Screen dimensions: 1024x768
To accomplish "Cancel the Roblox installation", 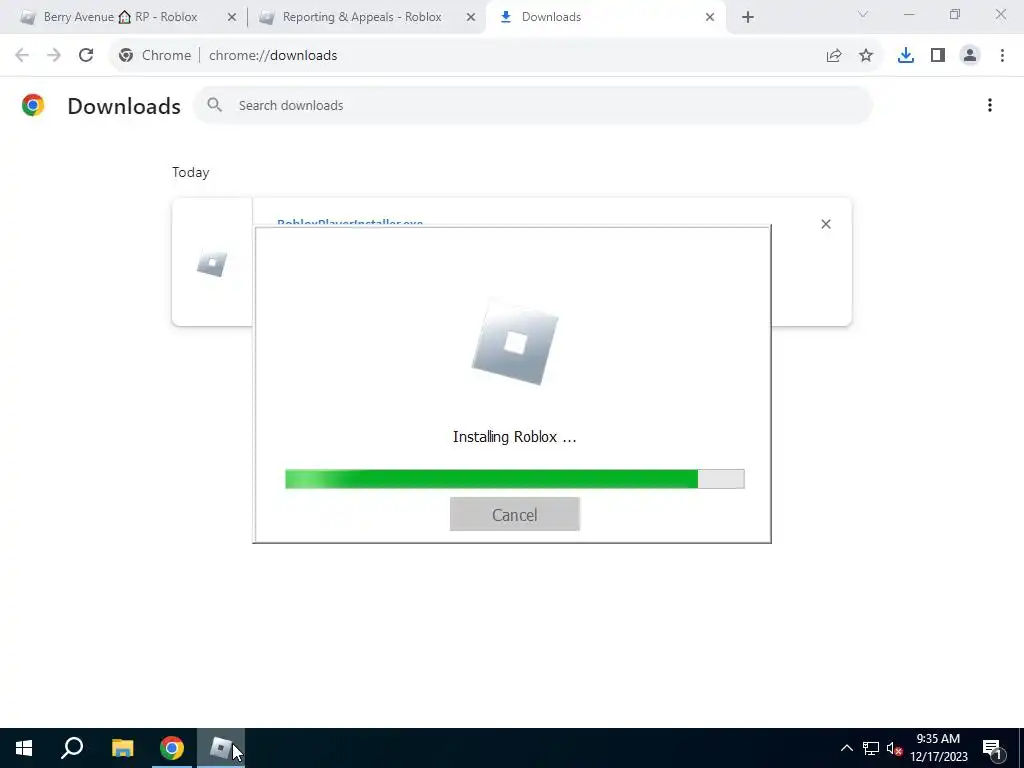I will click(x=515, y=515).
